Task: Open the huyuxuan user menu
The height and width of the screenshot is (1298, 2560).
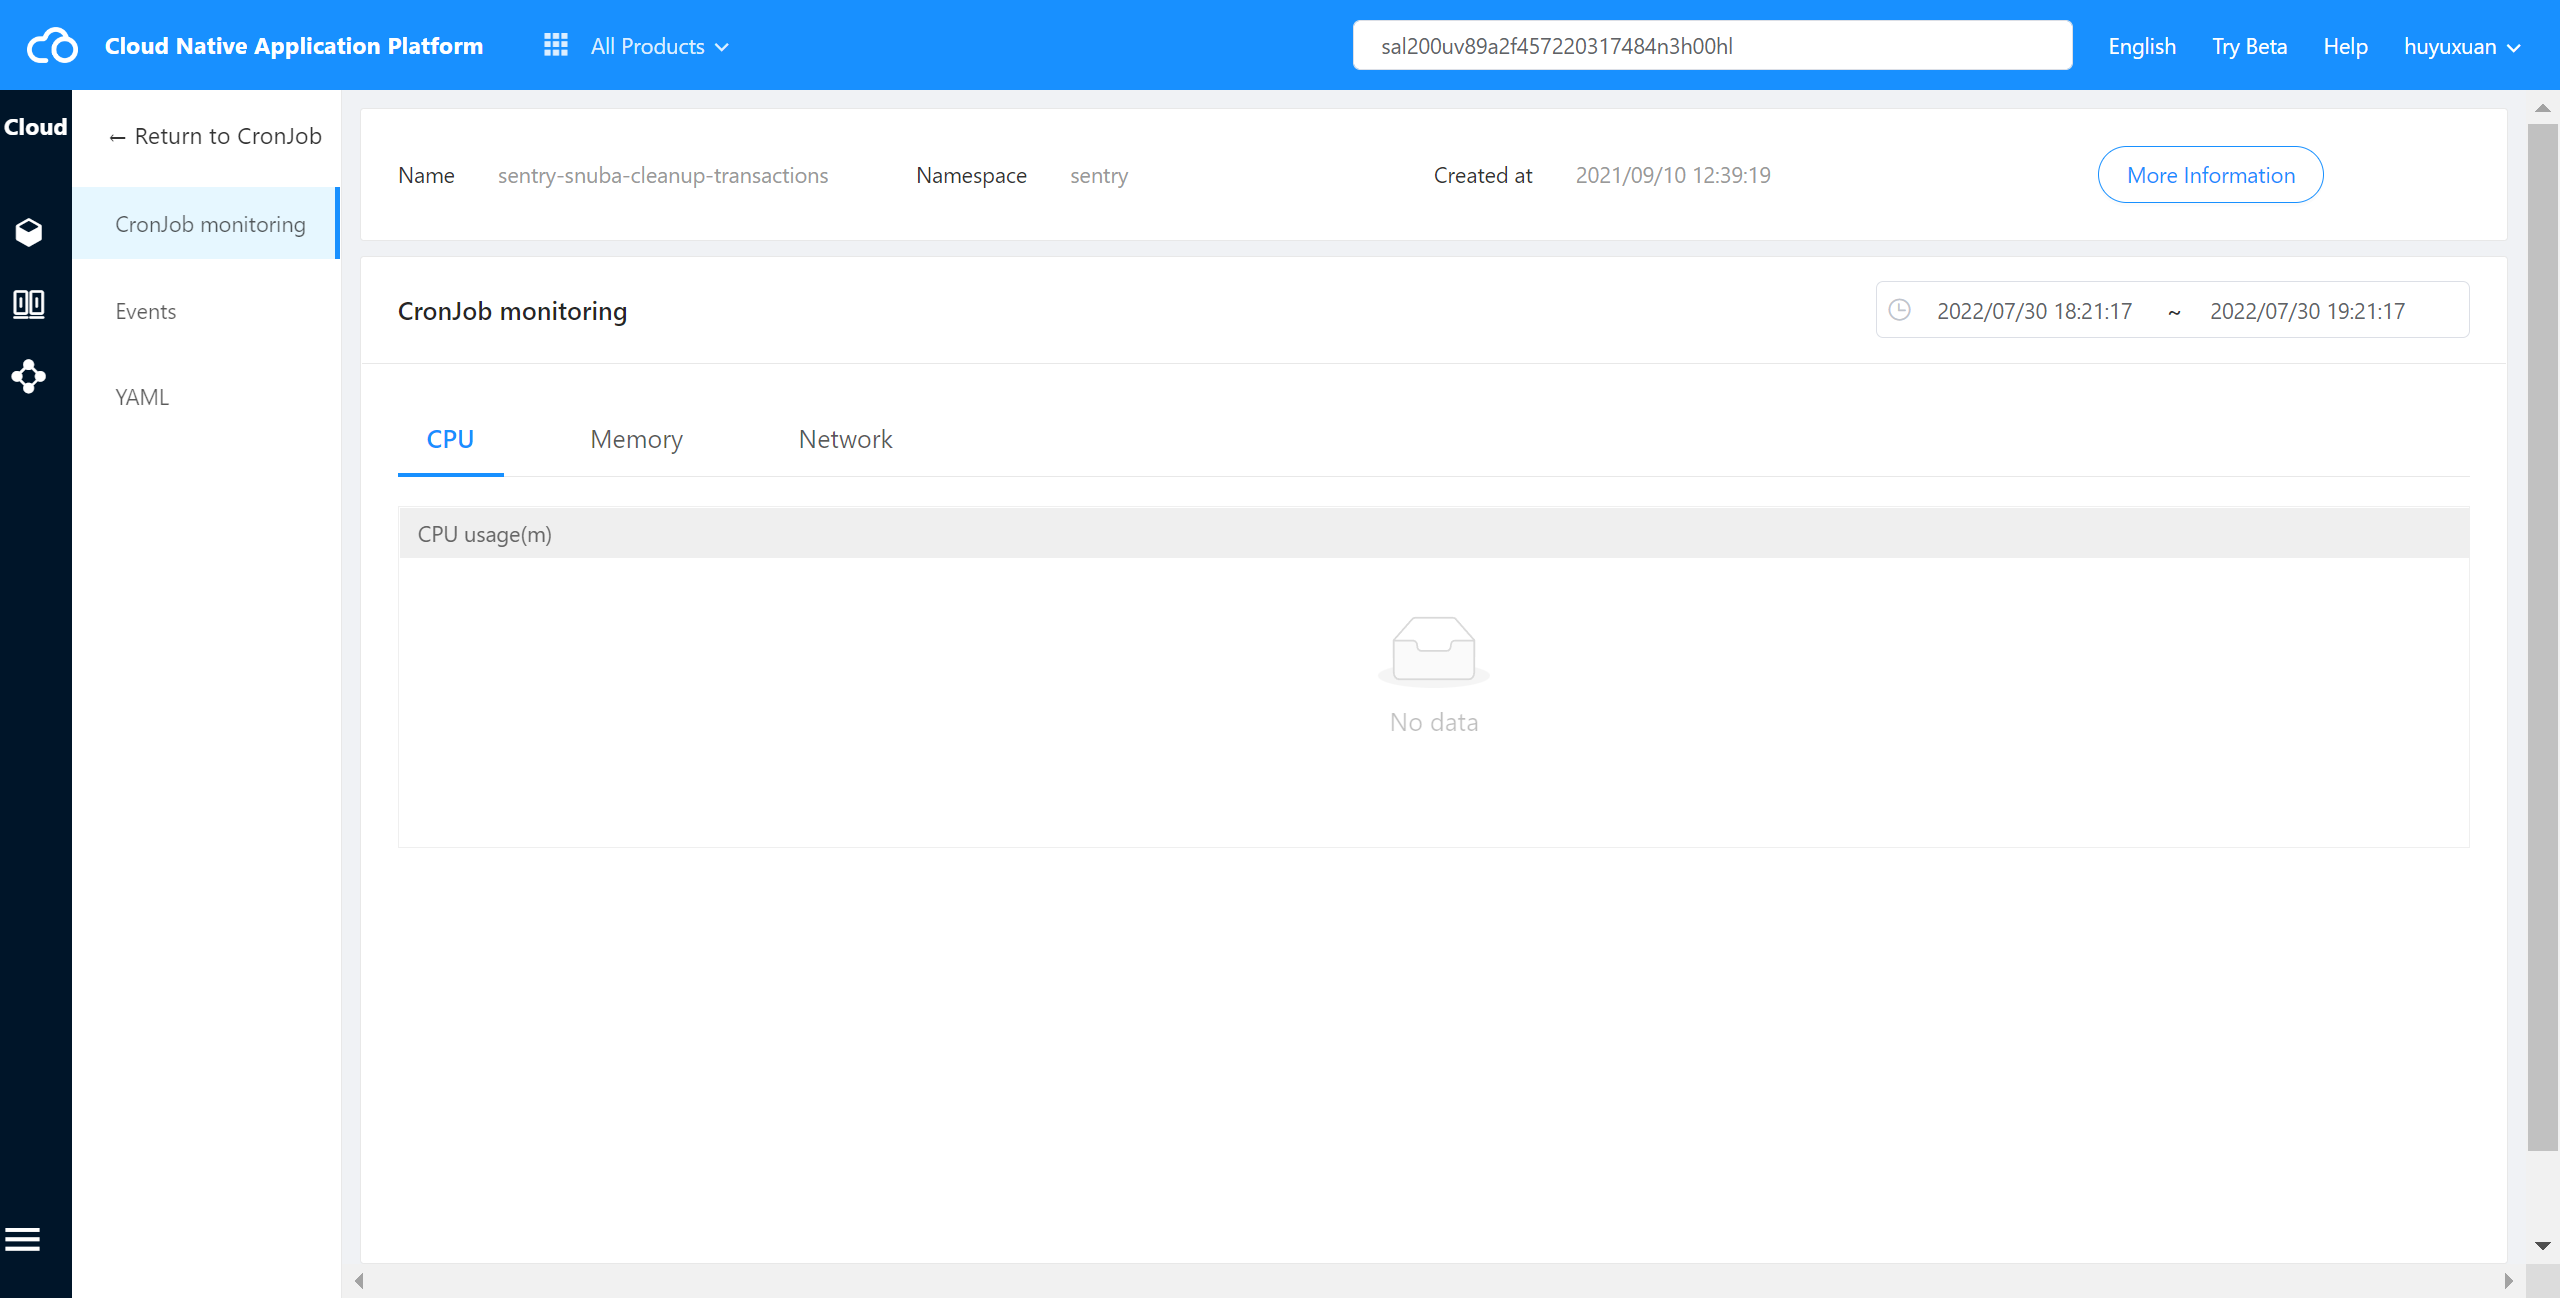Action: click(x=2462, y=46)
